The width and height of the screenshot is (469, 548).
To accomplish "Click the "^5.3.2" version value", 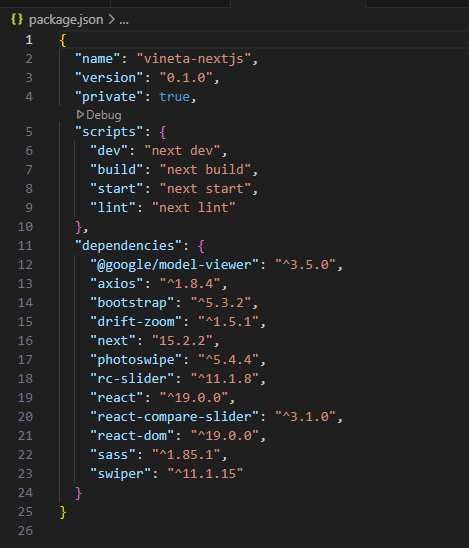I will point(221,303).
